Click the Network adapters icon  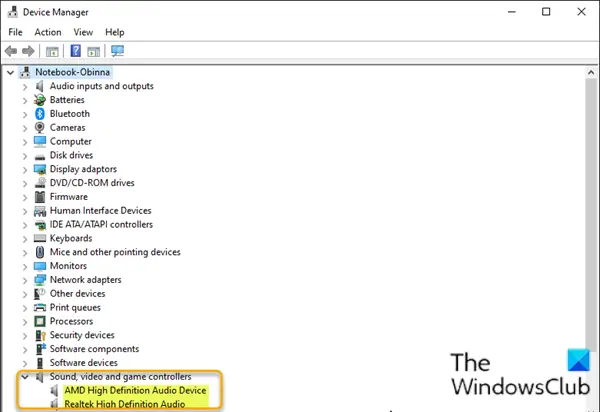click(40, 280)
